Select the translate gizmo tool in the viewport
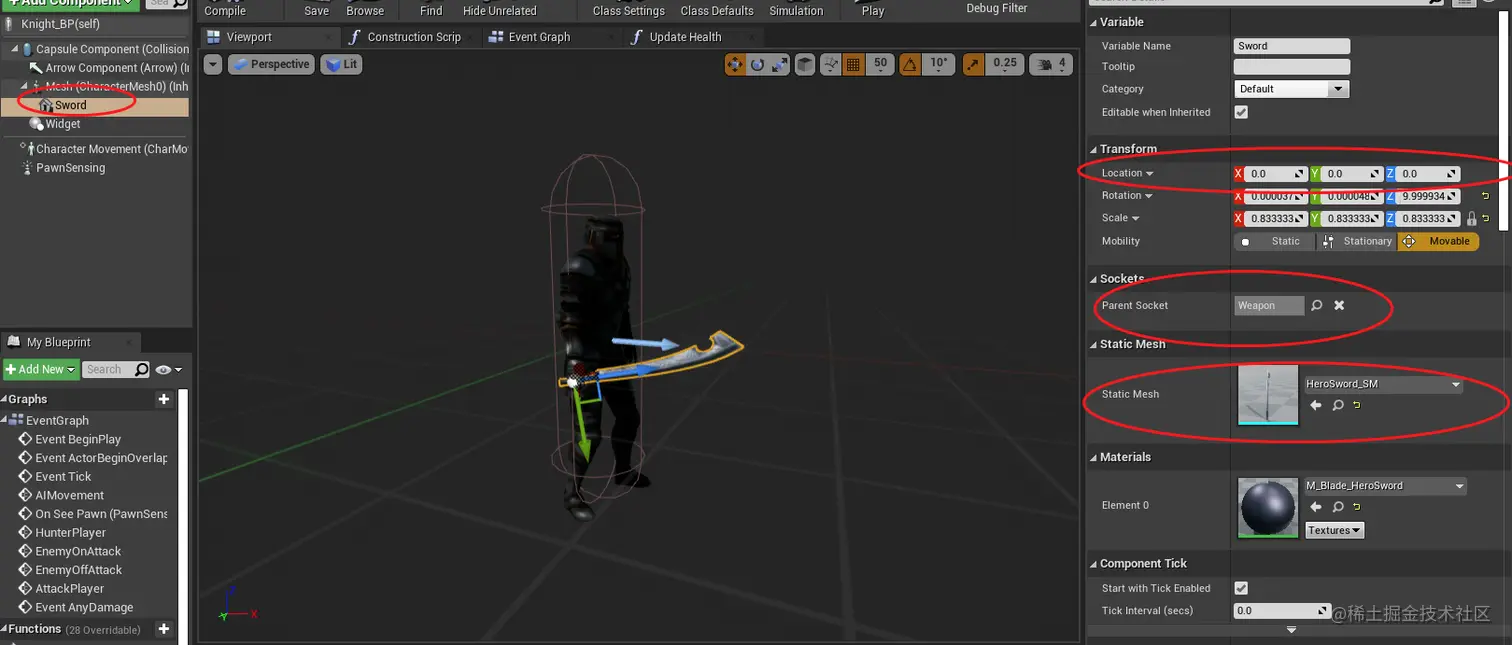The height and width of the screenshot is (645, 1512). (x=735, y=64)
